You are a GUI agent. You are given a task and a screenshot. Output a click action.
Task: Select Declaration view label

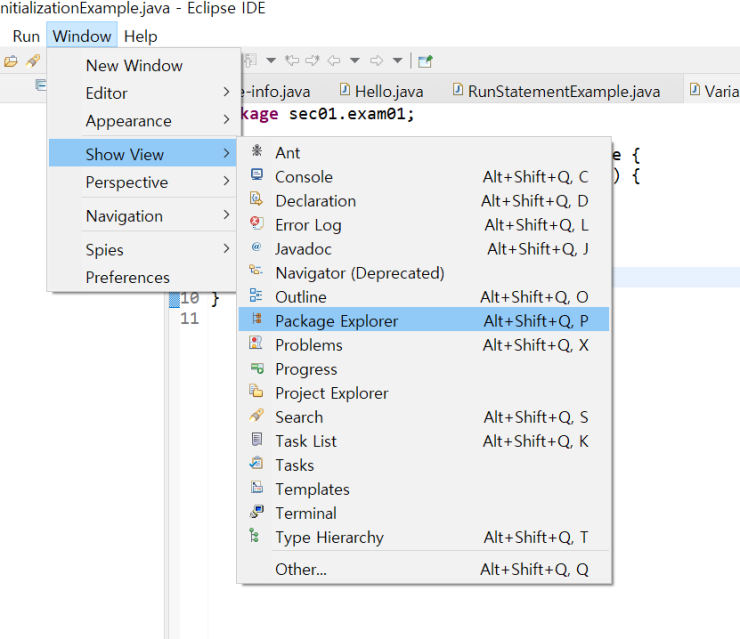[316, 201]
